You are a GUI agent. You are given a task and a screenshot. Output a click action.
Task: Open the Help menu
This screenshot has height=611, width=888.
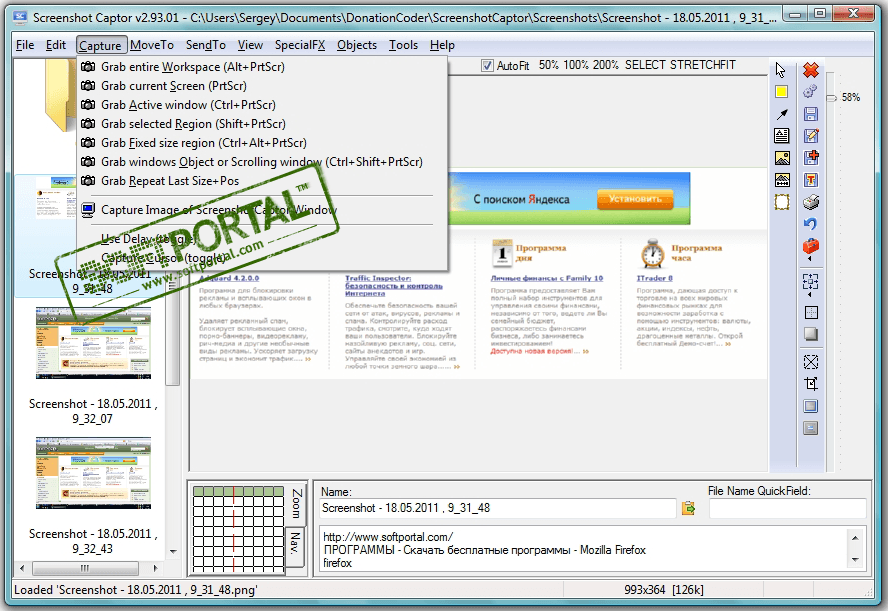(442, 45)
